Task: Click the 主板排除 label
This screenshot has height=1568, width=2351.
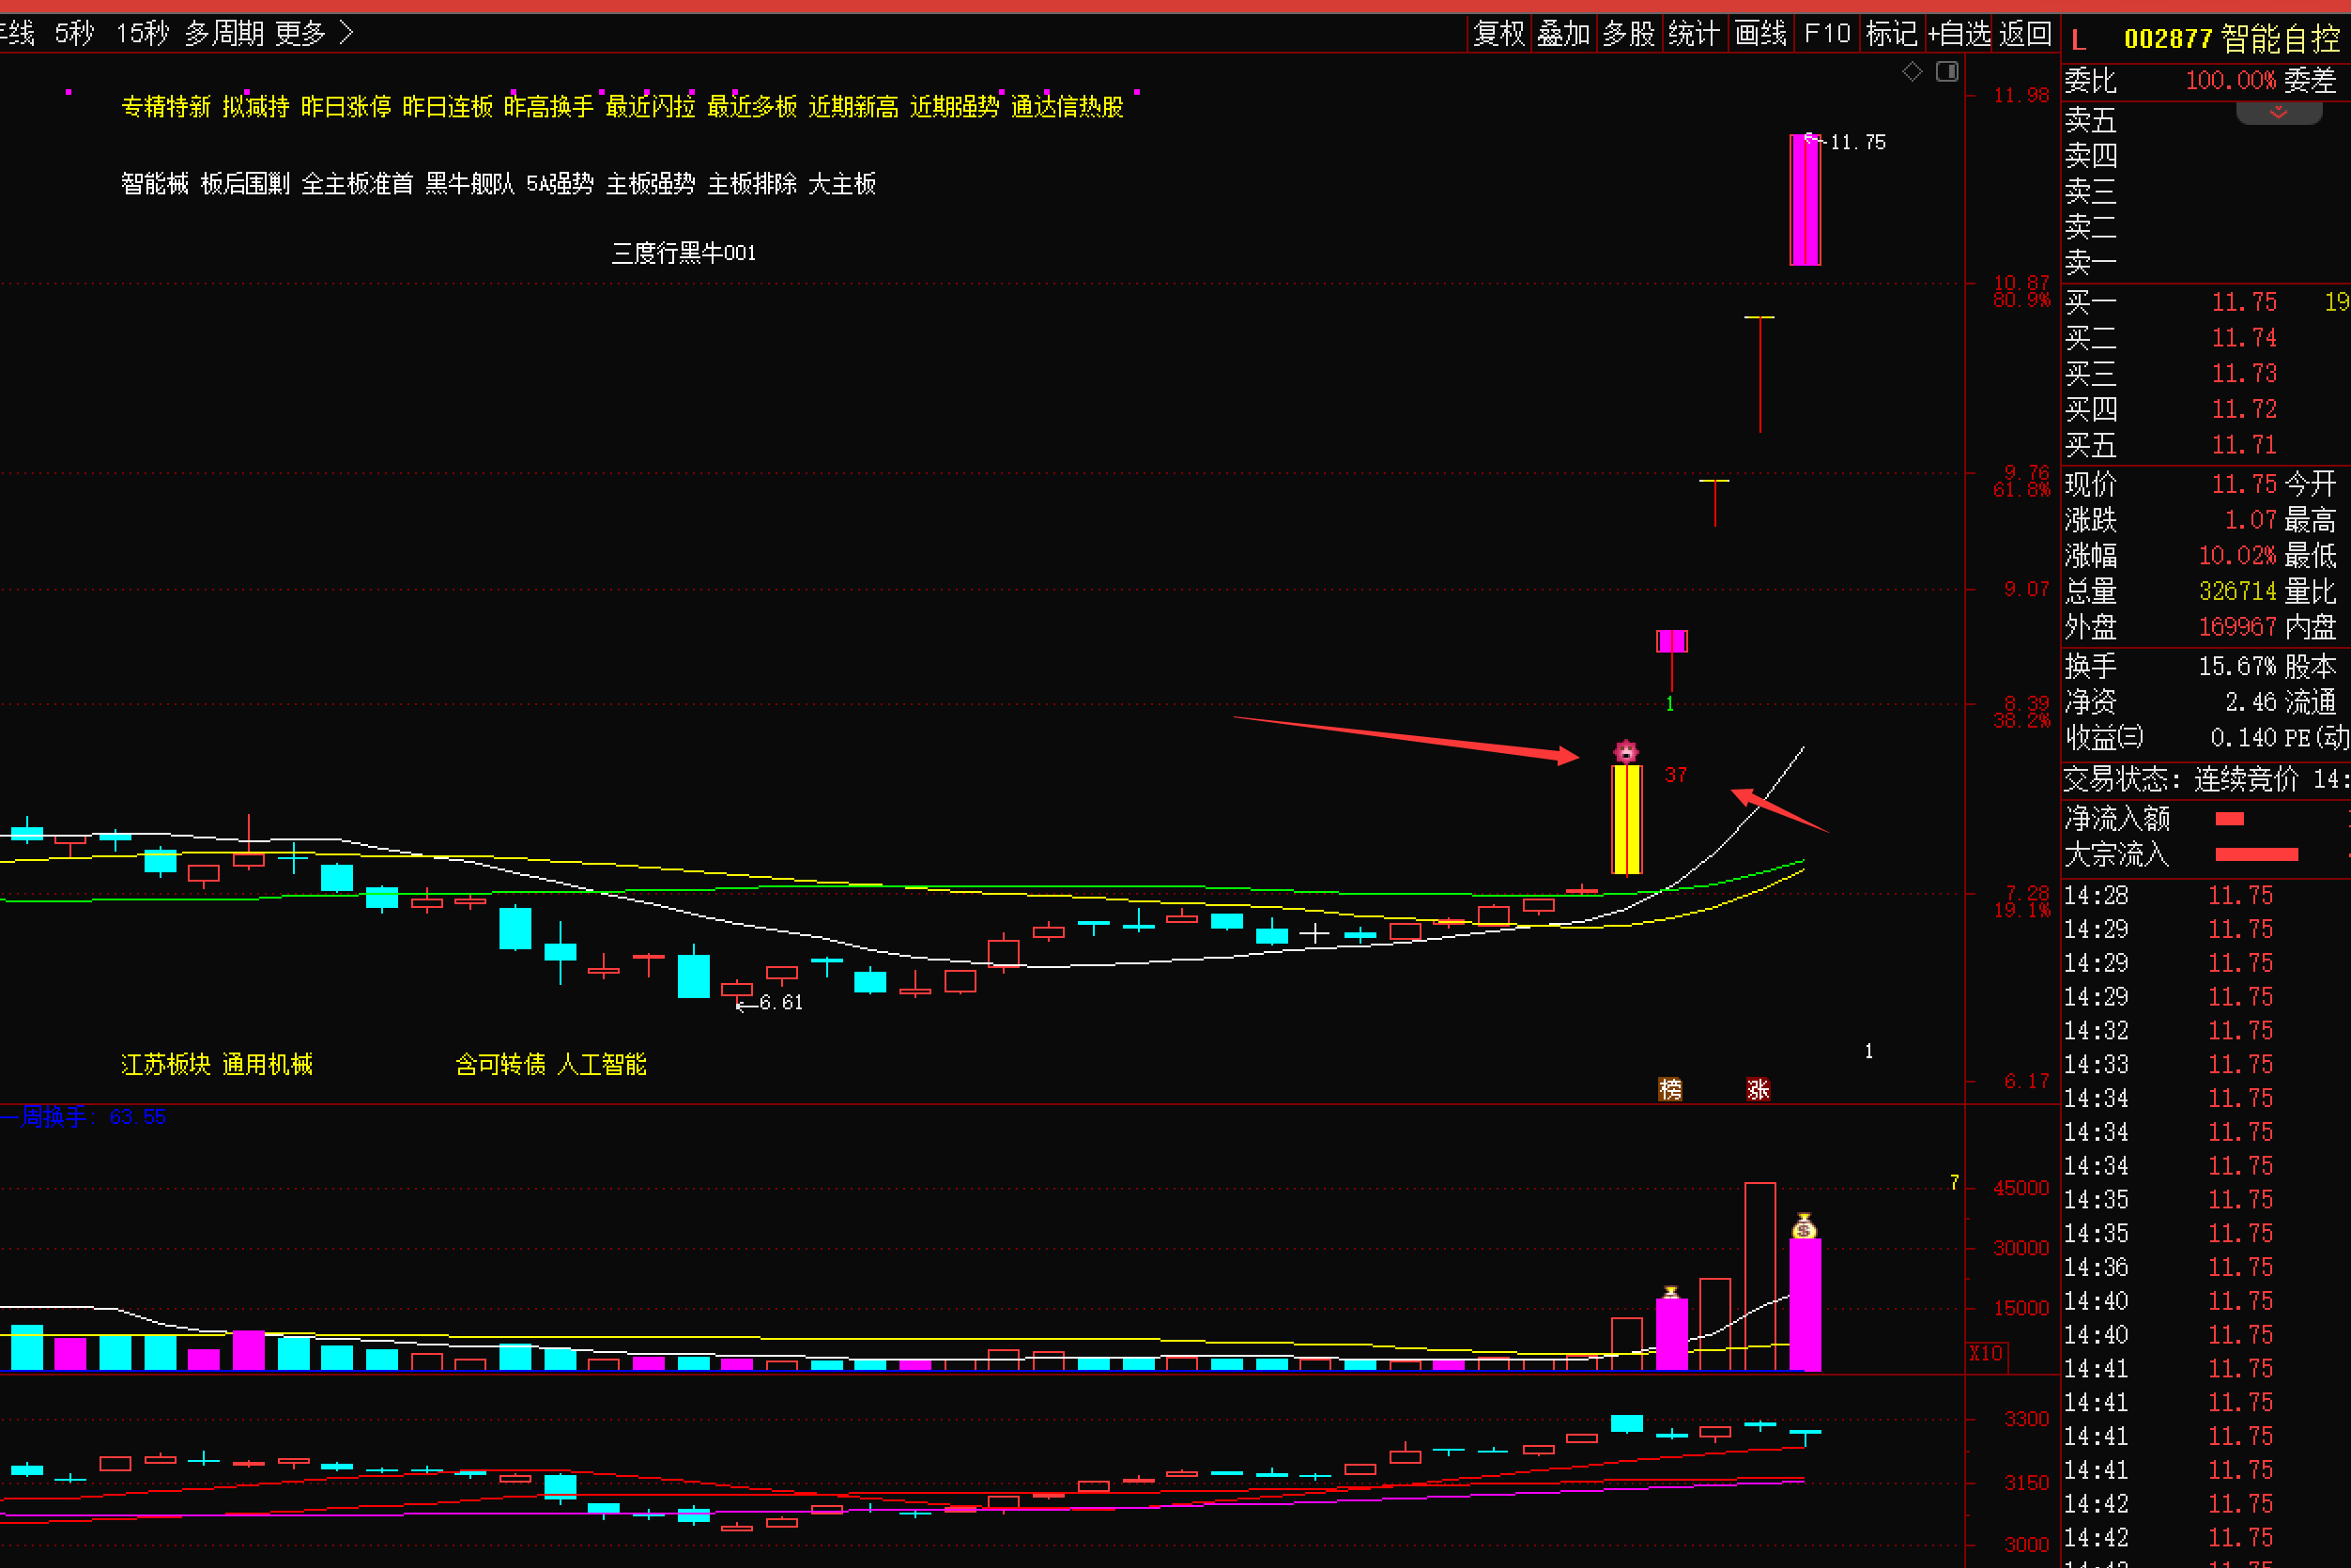Action: pos(752,184)
